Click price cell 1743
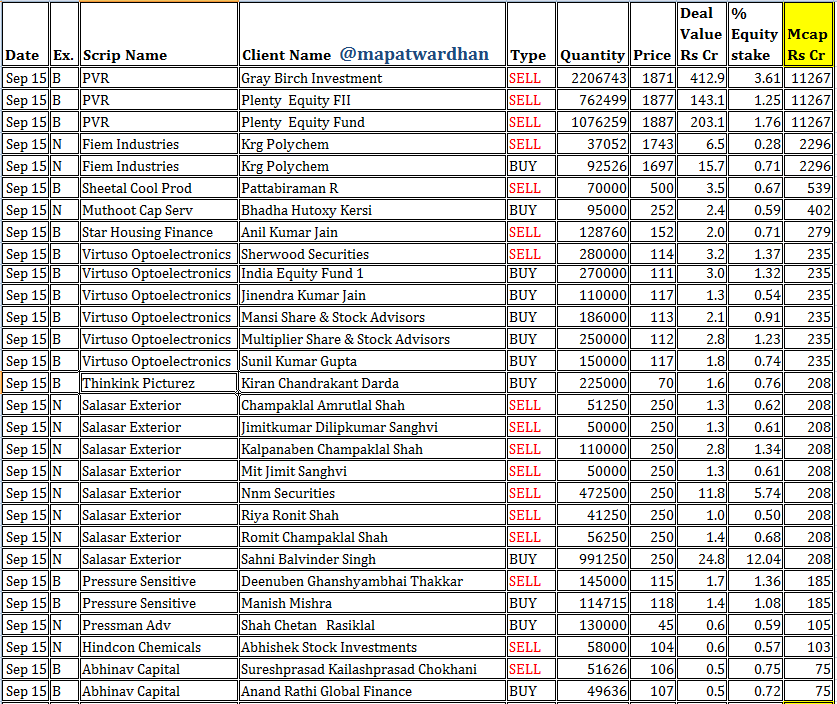Image resolution: width=837 pixels, height=704 pixels. (x=653, y=144)
